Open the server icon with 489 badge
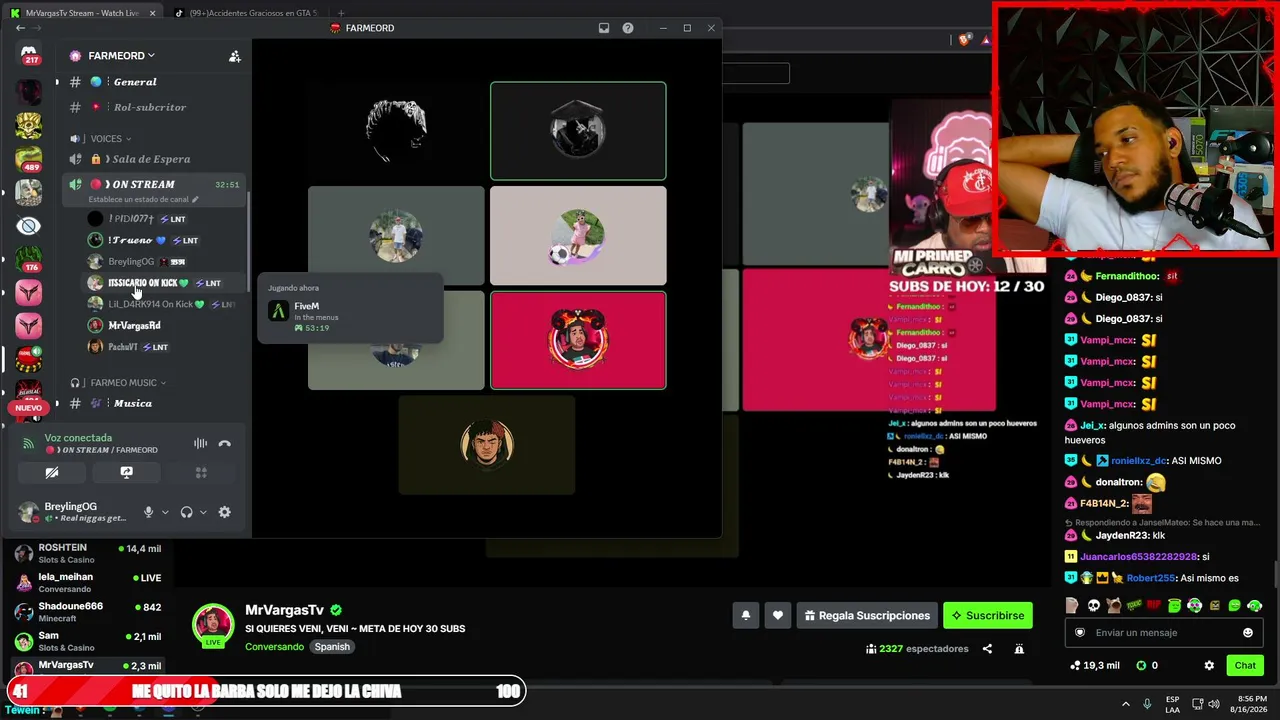The width and height of the screenshot is (1280, 720). 28,159
